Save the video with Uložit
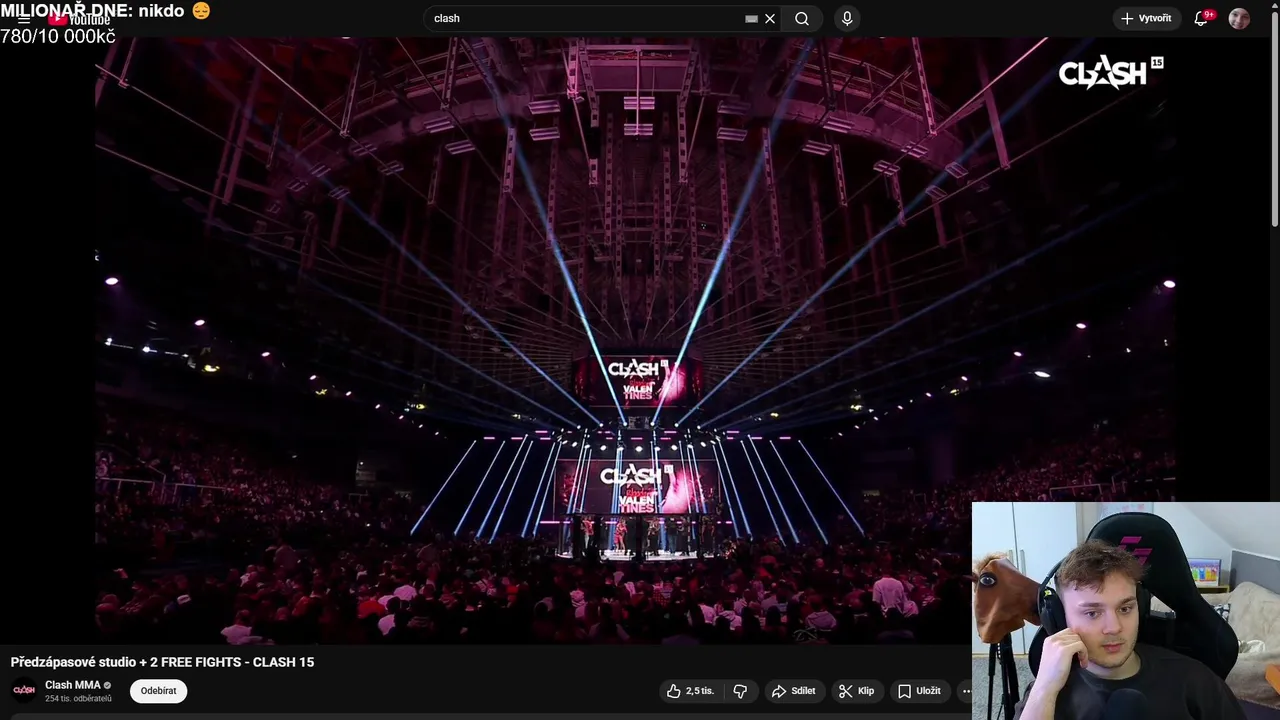 (919, 691)
